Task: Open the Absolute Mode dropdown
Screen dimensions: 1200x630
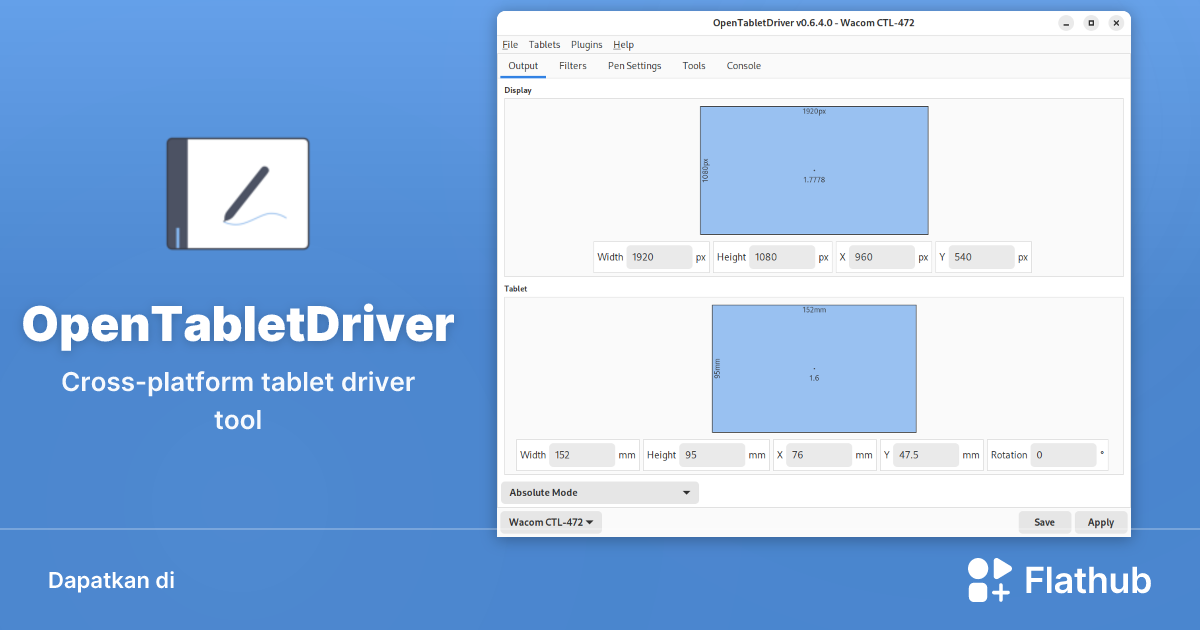Action: (x=598, y=492)
